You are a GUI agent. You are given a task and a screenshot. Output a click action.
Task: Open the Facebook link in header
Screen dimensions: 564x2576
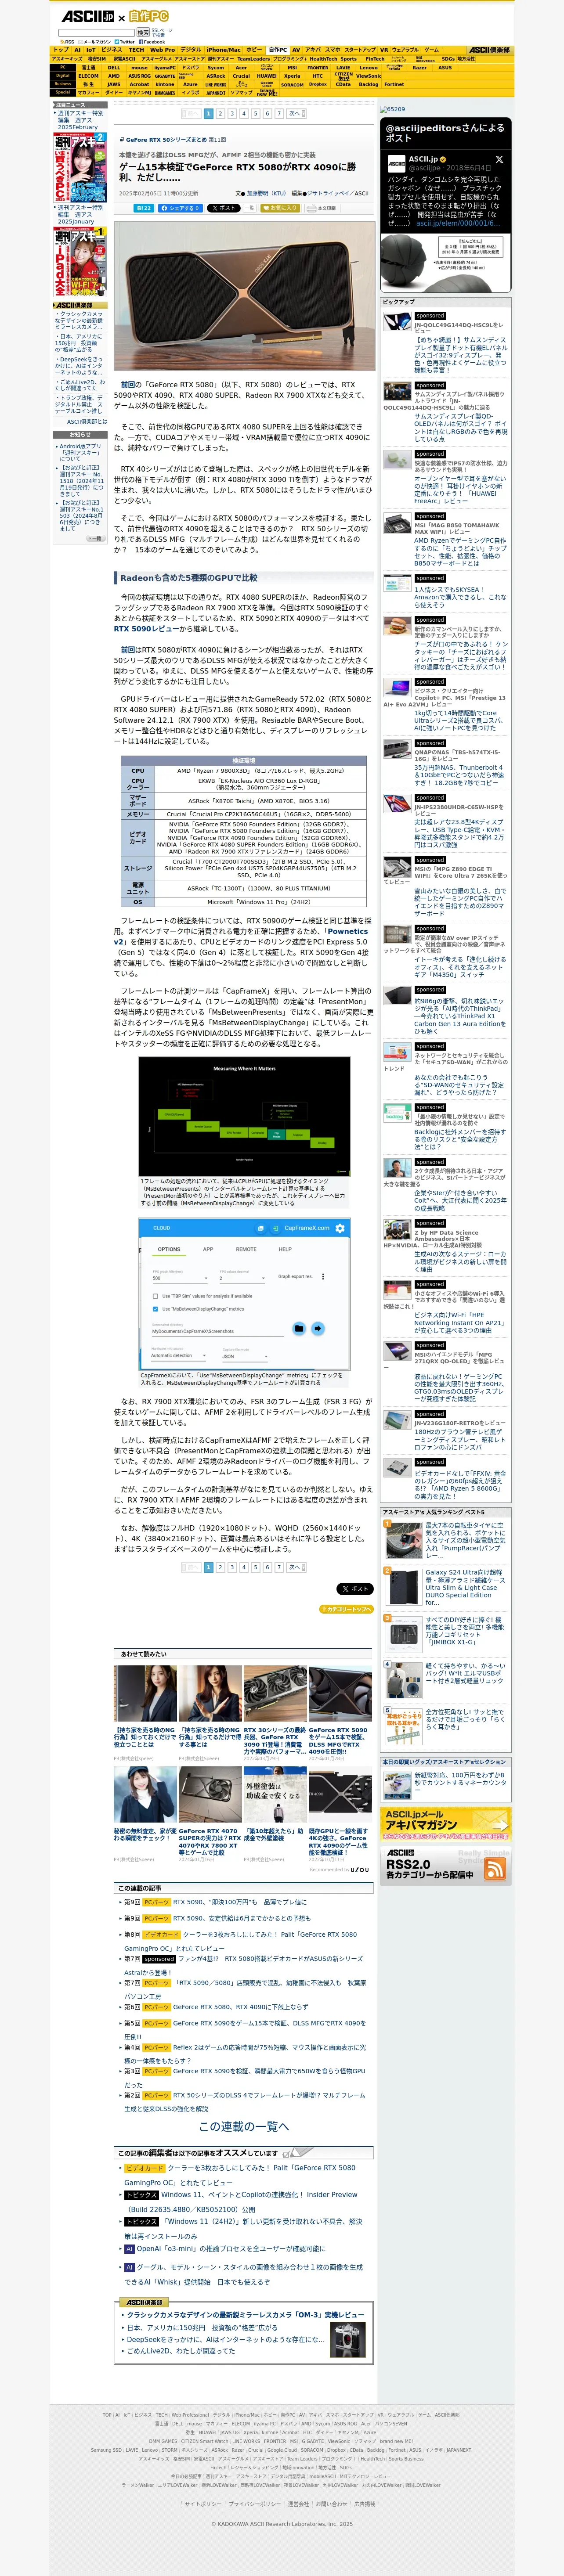pos(151,42)
